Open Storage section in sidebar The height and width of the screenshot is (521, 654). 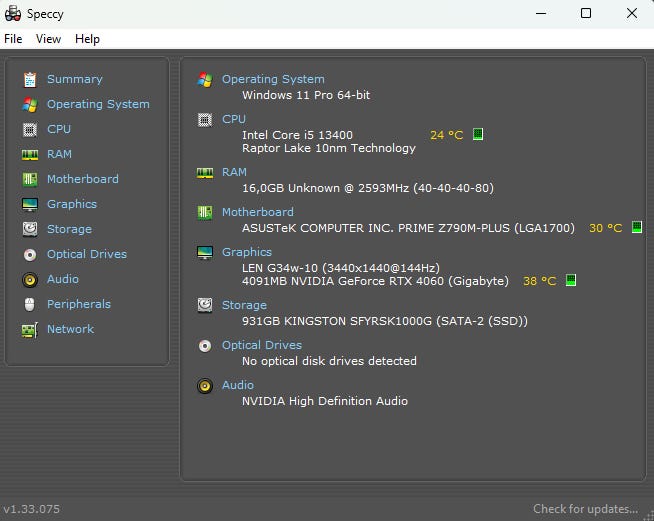[x=69, y=229]
